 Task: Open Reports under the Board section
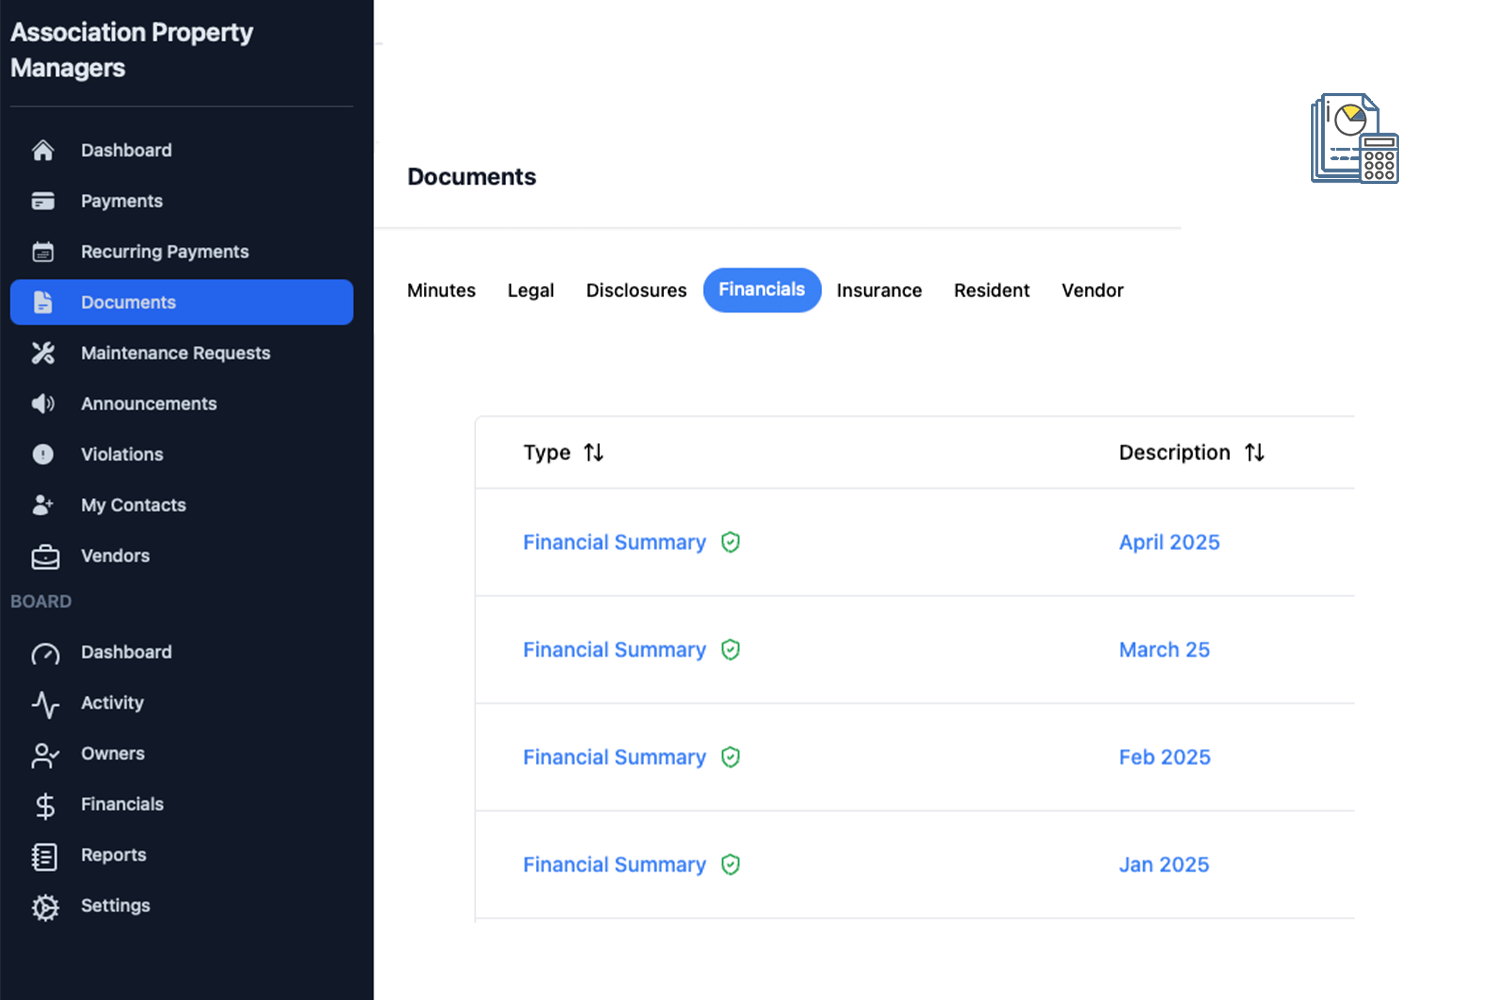(x=181, y=855)
